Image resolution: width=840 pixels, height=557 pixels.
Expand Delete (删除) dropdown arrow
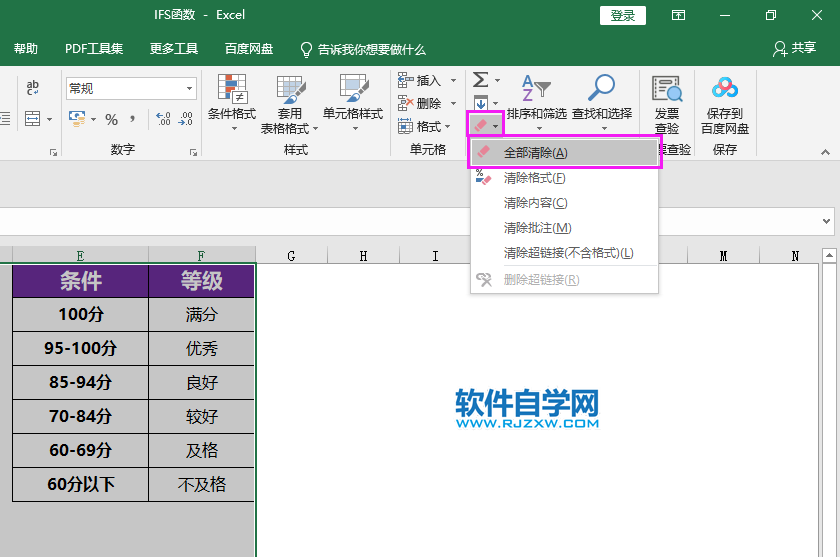[x=453, y=103]
